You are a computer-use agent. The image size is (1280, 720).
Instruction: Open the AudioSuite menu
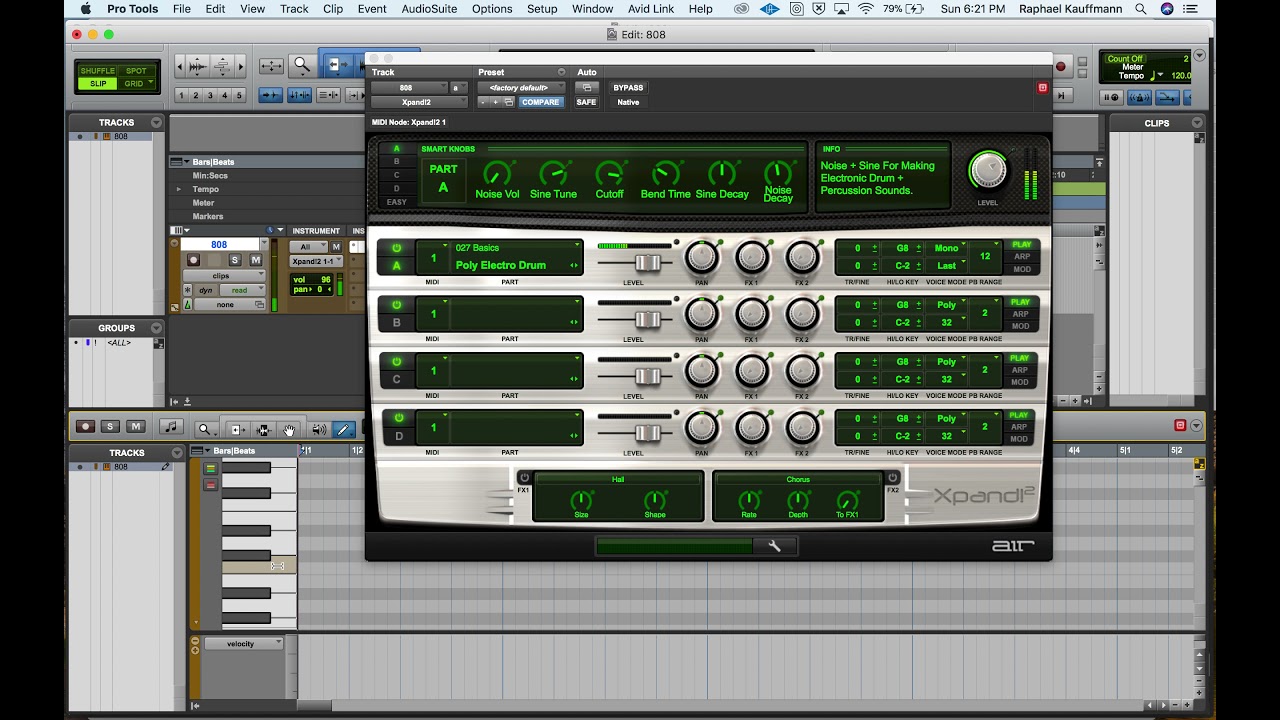[429, 9]
